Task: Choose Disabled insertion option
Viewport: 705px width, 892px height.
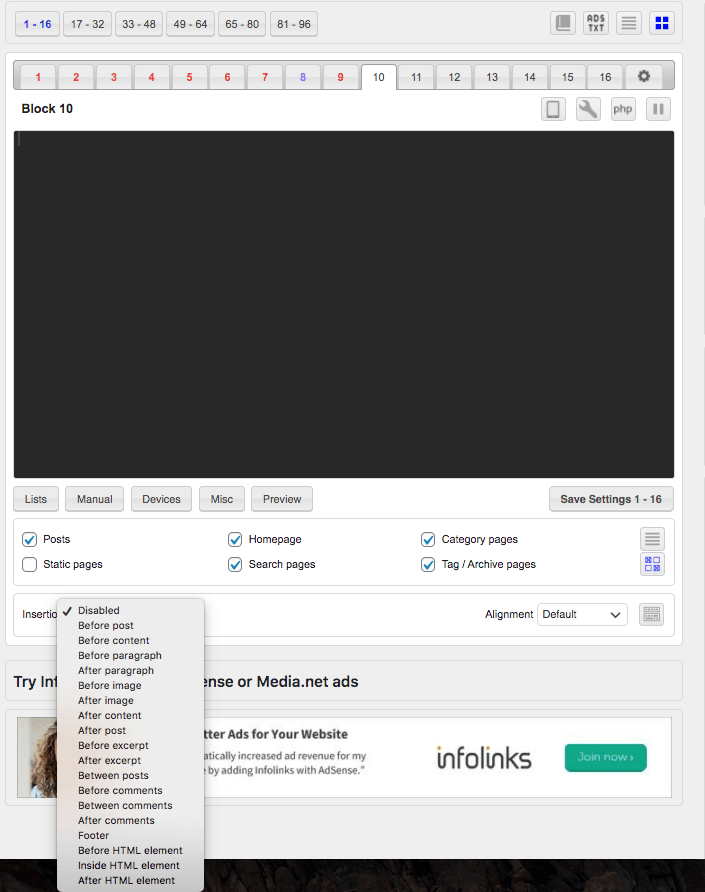Action: (130, 610)
